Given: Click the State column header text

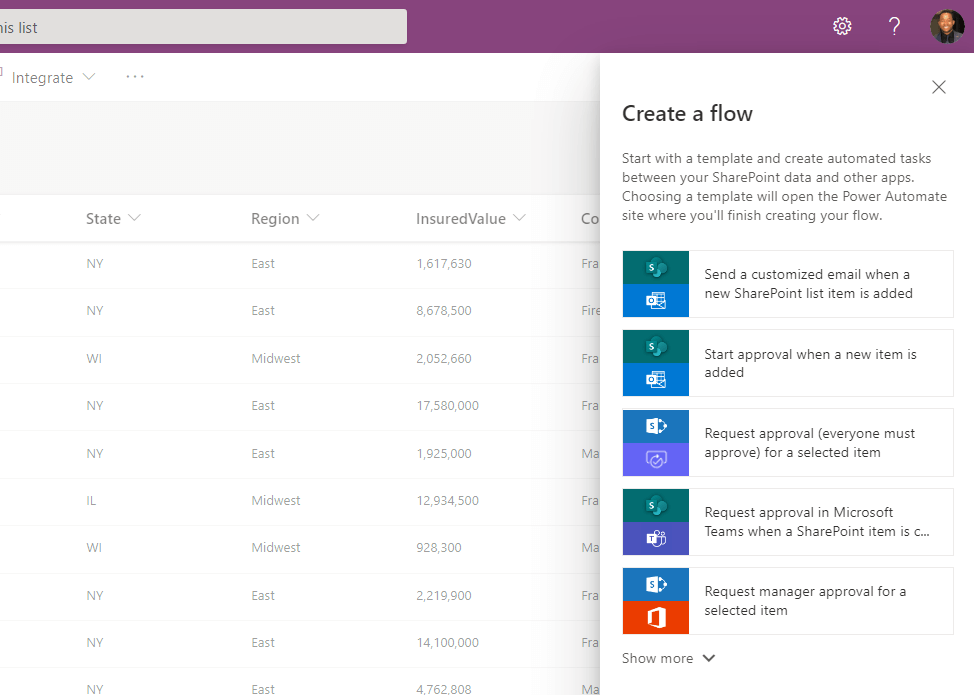Looking at the screenshot, I should click(103, 219).
